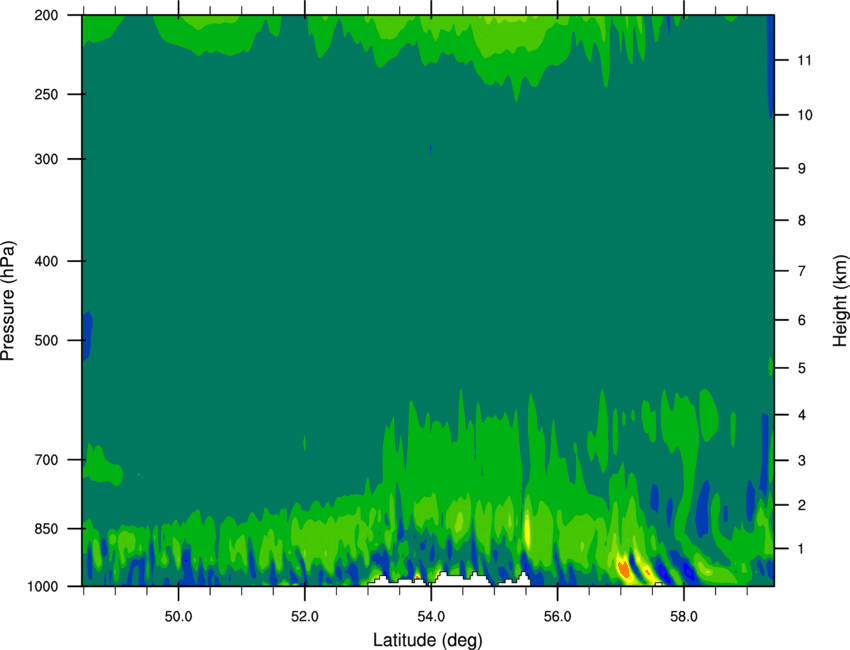Click the 200 pressure tick label
850x650 pixels.
46,15
